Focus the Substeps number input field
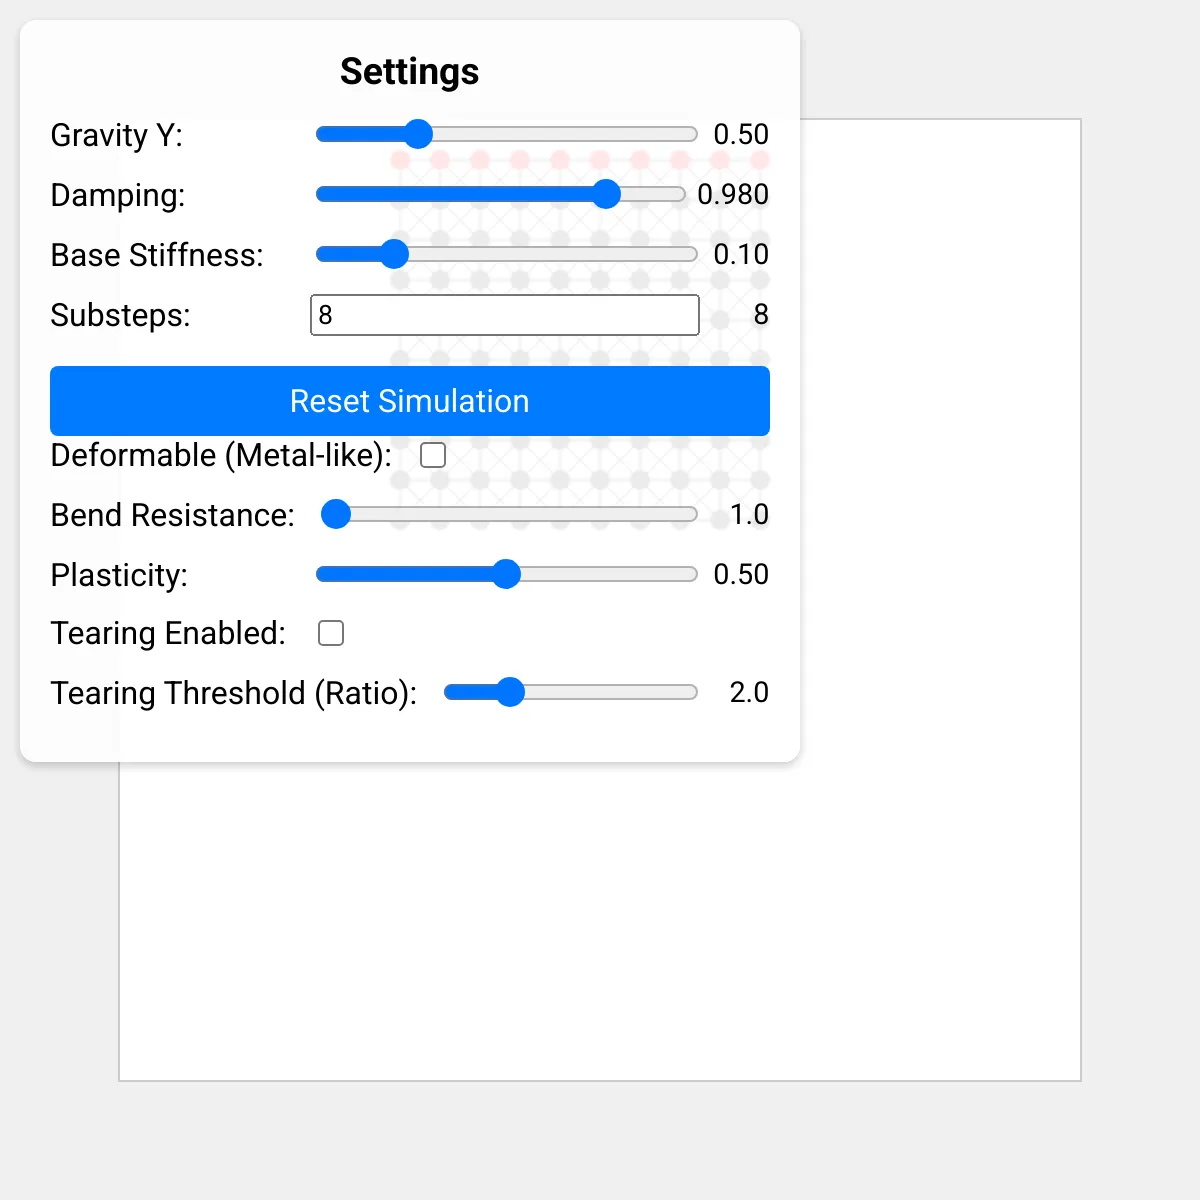Screen dimensions: 1200x1200 click(505, 315)
